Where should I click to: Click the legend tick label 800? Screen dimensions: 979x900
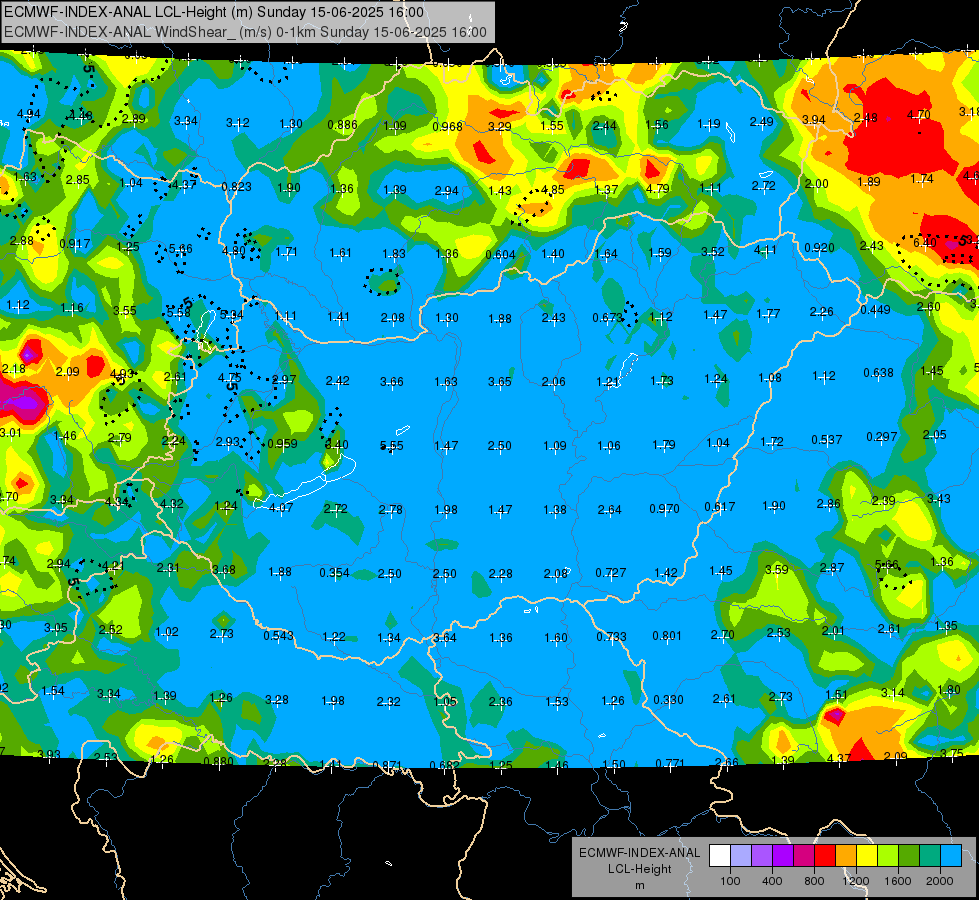814,881
